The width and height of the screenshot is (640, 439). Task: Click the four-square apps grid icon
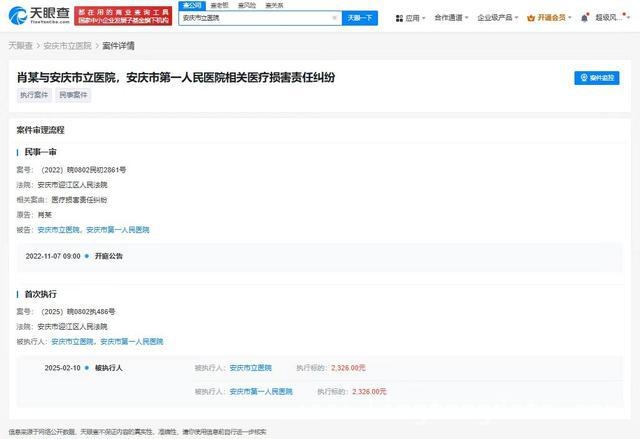click(399, 18)
